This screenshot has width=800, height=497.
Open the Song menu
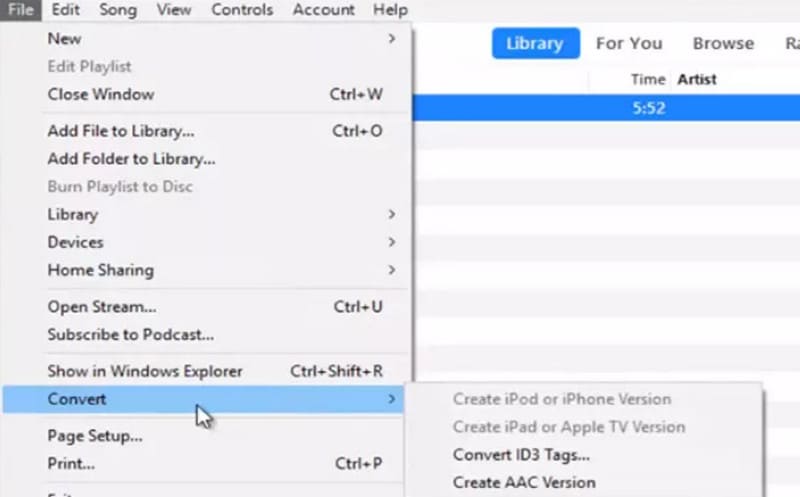[118, 10]
